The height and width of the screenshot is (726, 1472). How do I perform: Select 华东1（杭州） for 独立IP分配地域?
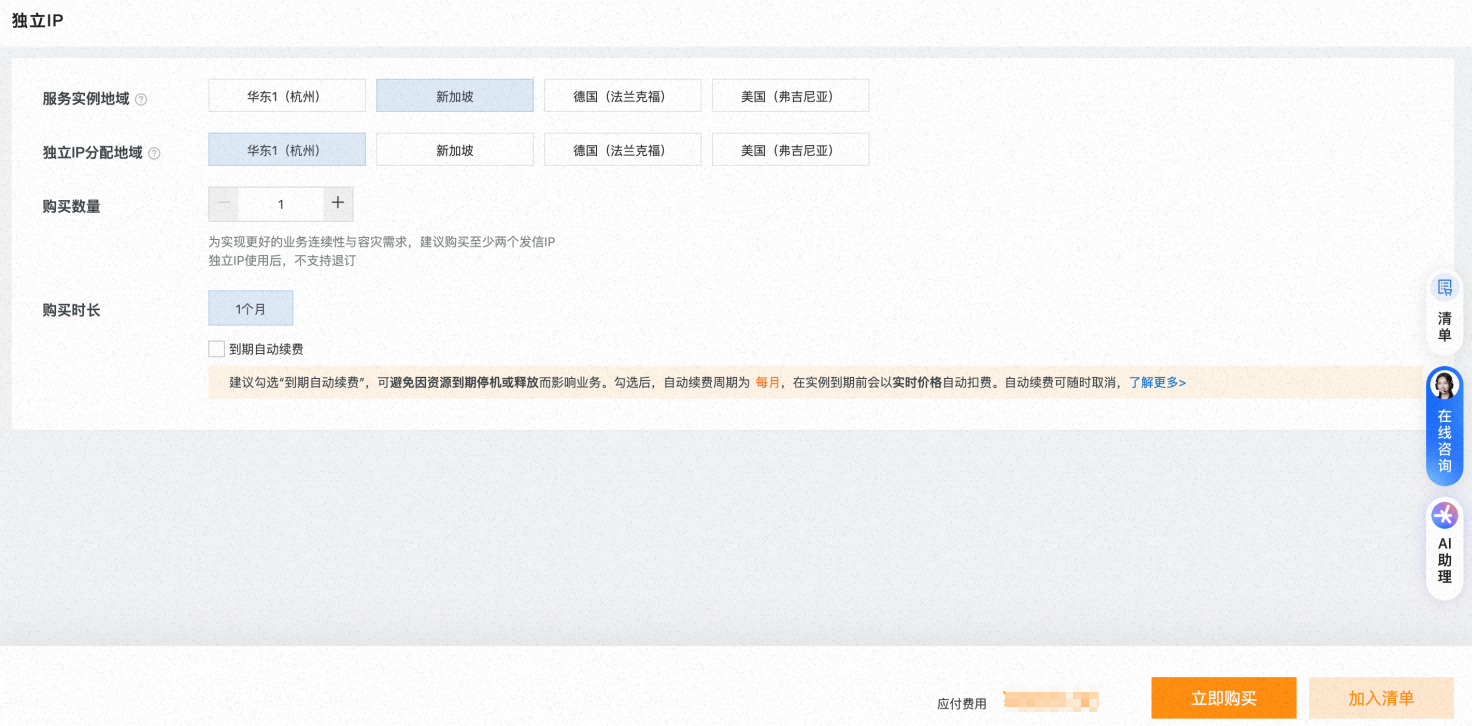[287, 150]
